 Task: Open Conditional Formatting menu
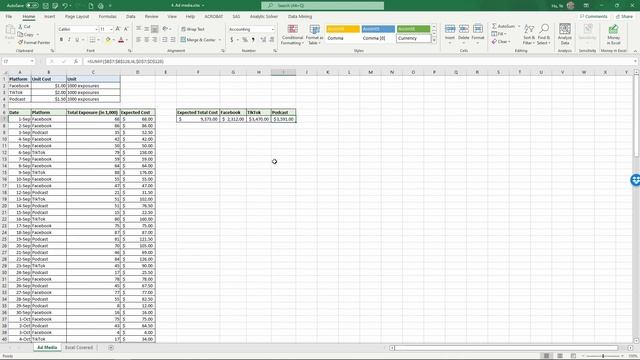point(292,34)
